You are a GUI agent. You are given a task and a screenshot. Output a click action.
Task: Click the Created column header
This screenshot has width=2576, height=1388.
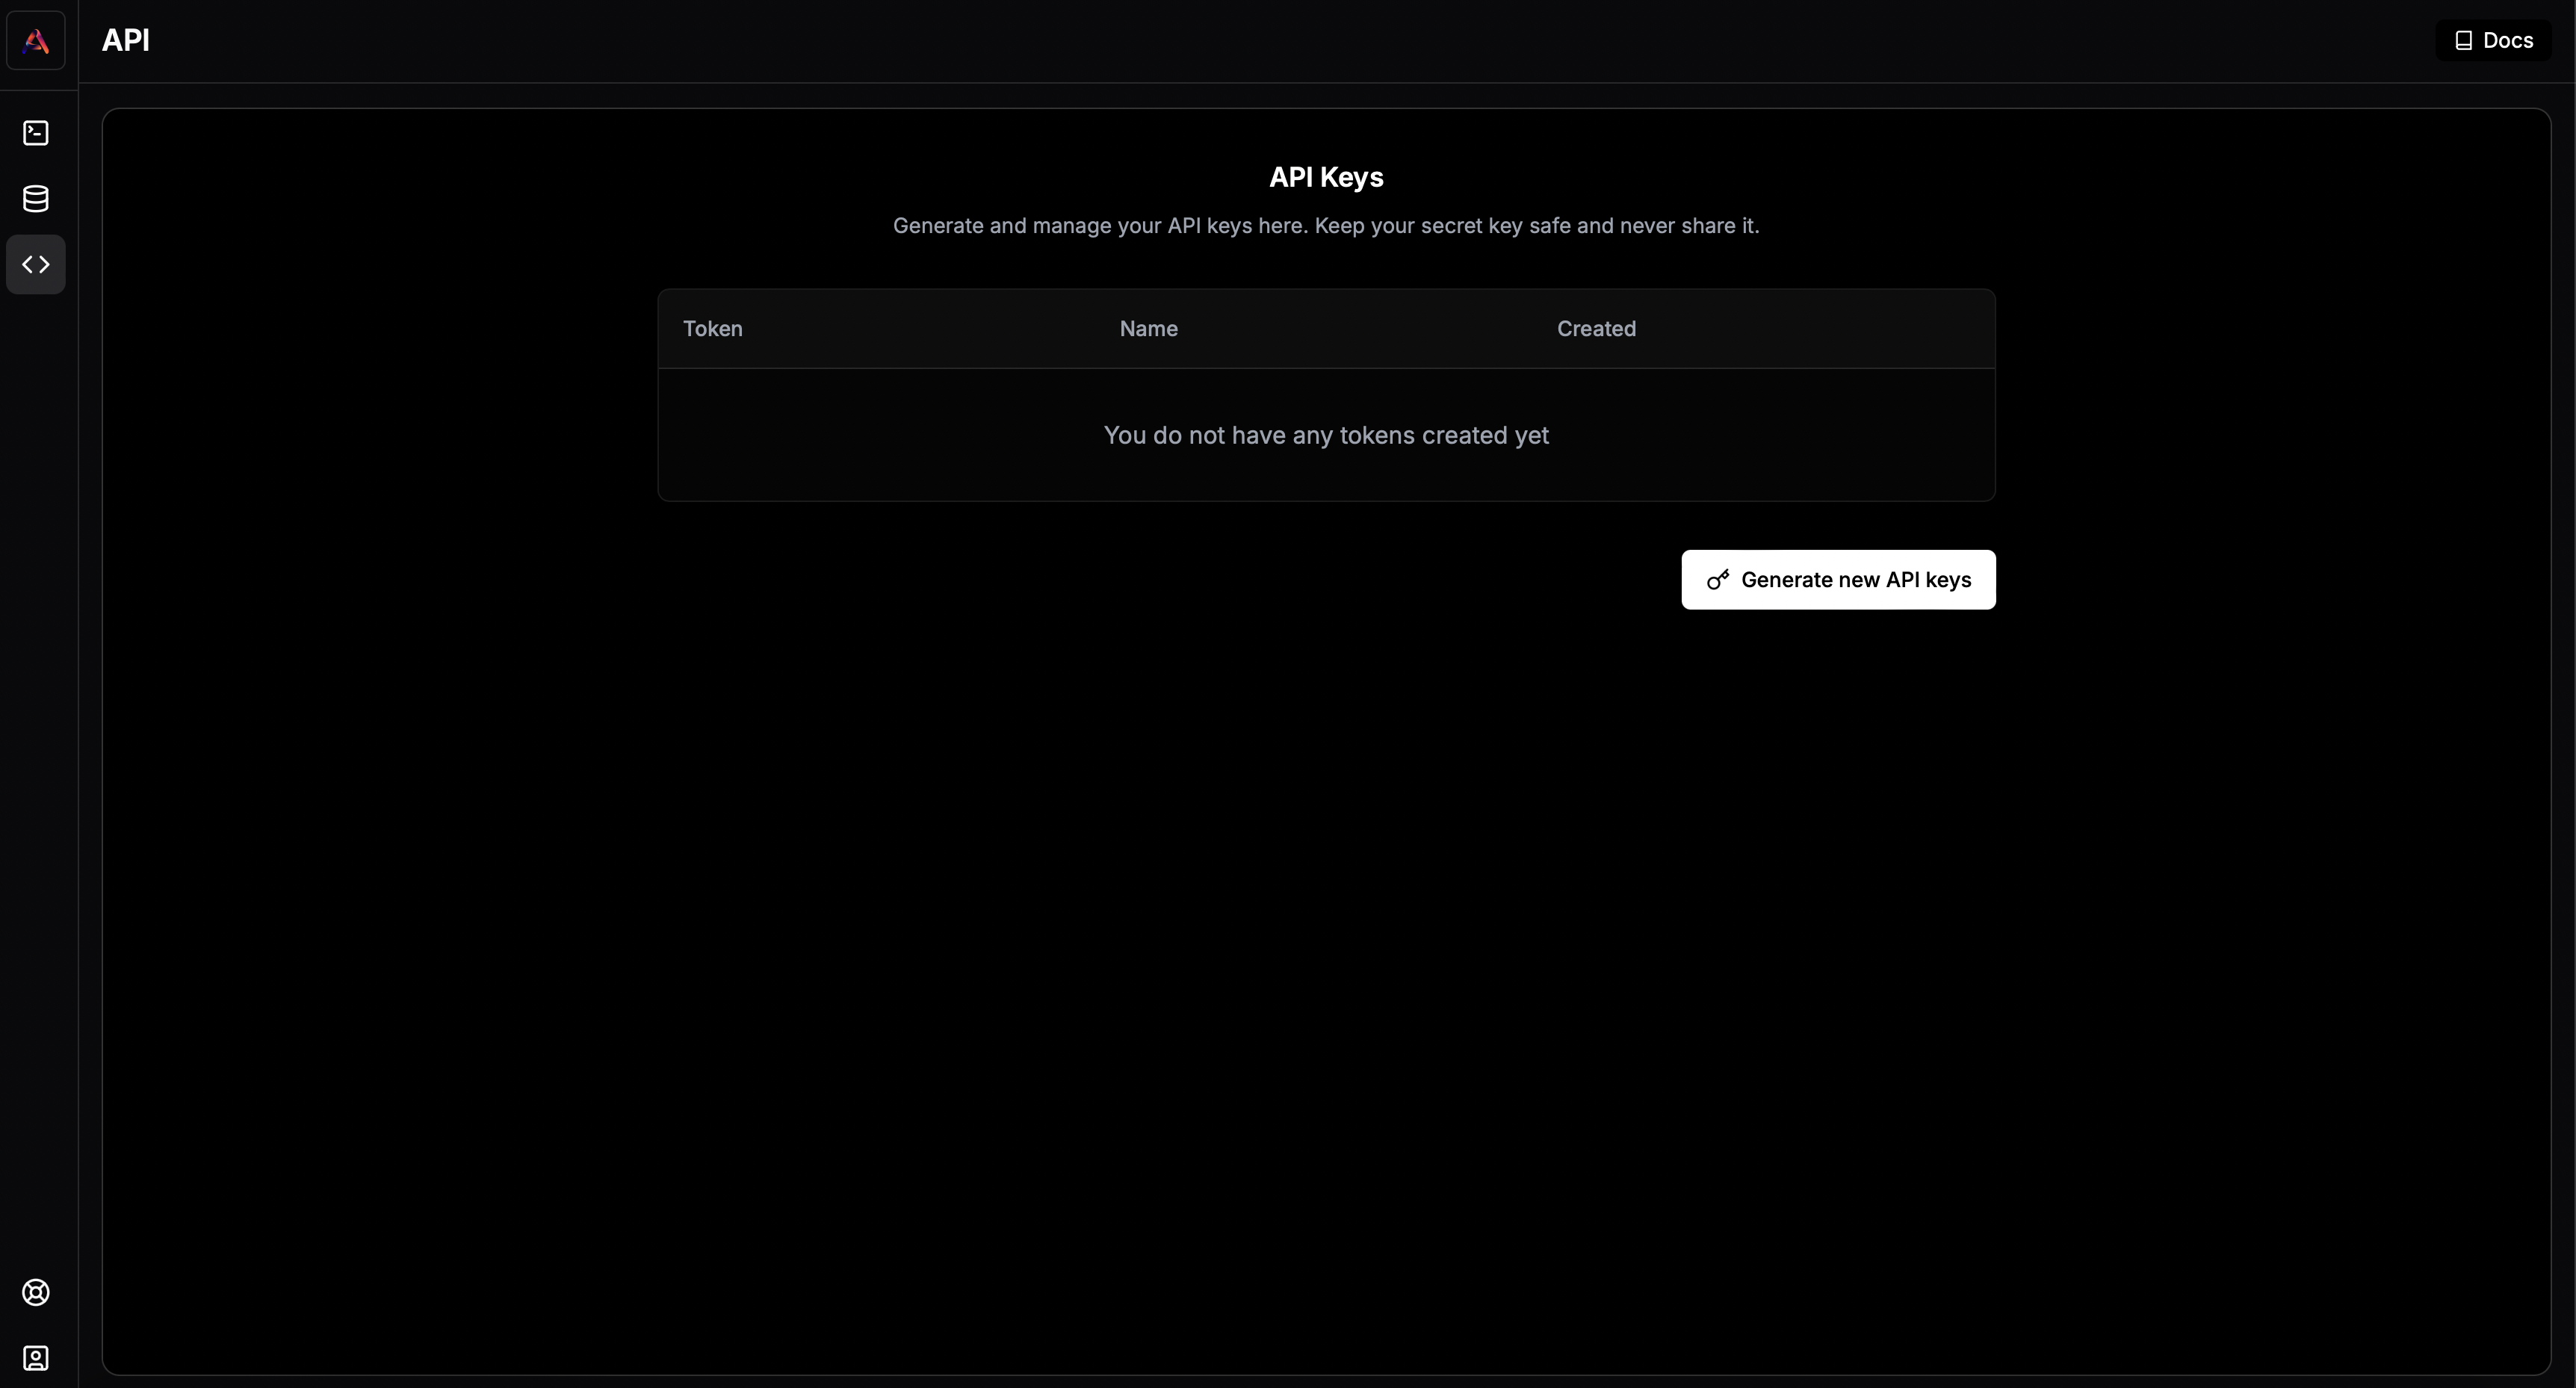[1596, 329]
